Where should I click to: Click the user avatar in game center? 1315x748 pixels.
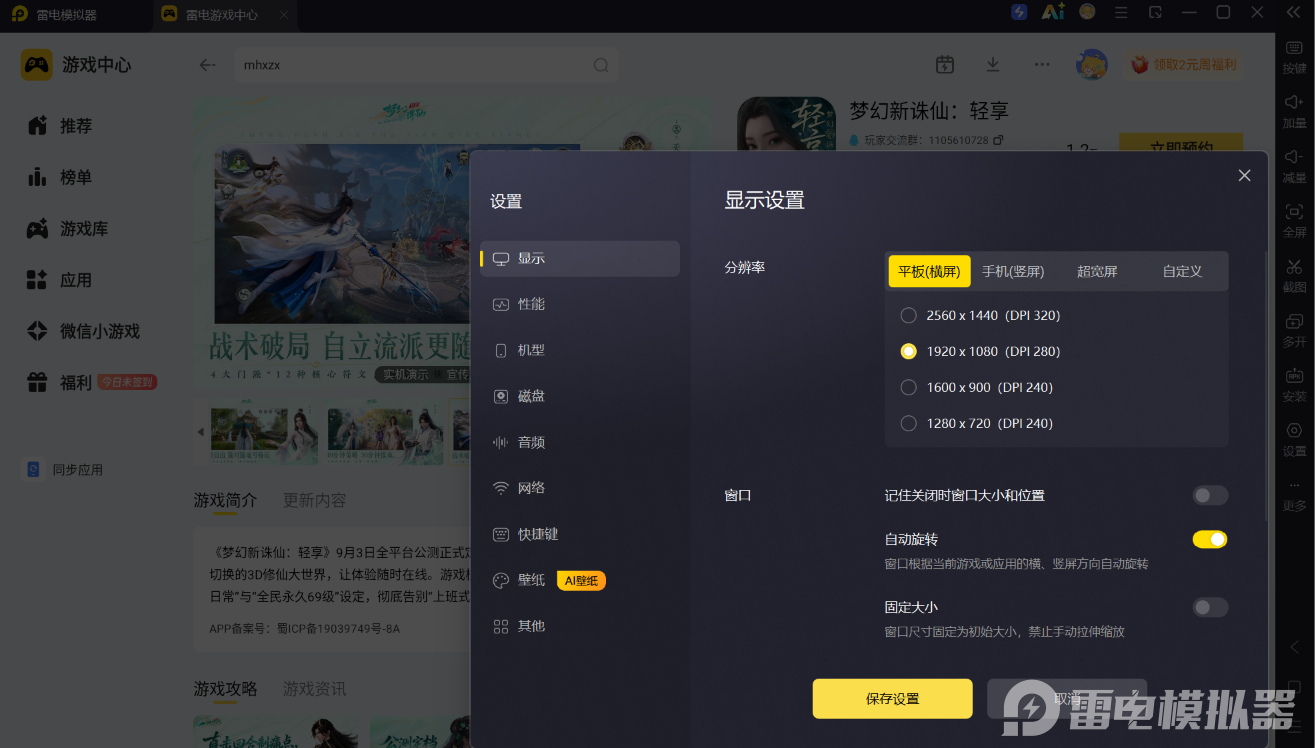(1091, 64)
